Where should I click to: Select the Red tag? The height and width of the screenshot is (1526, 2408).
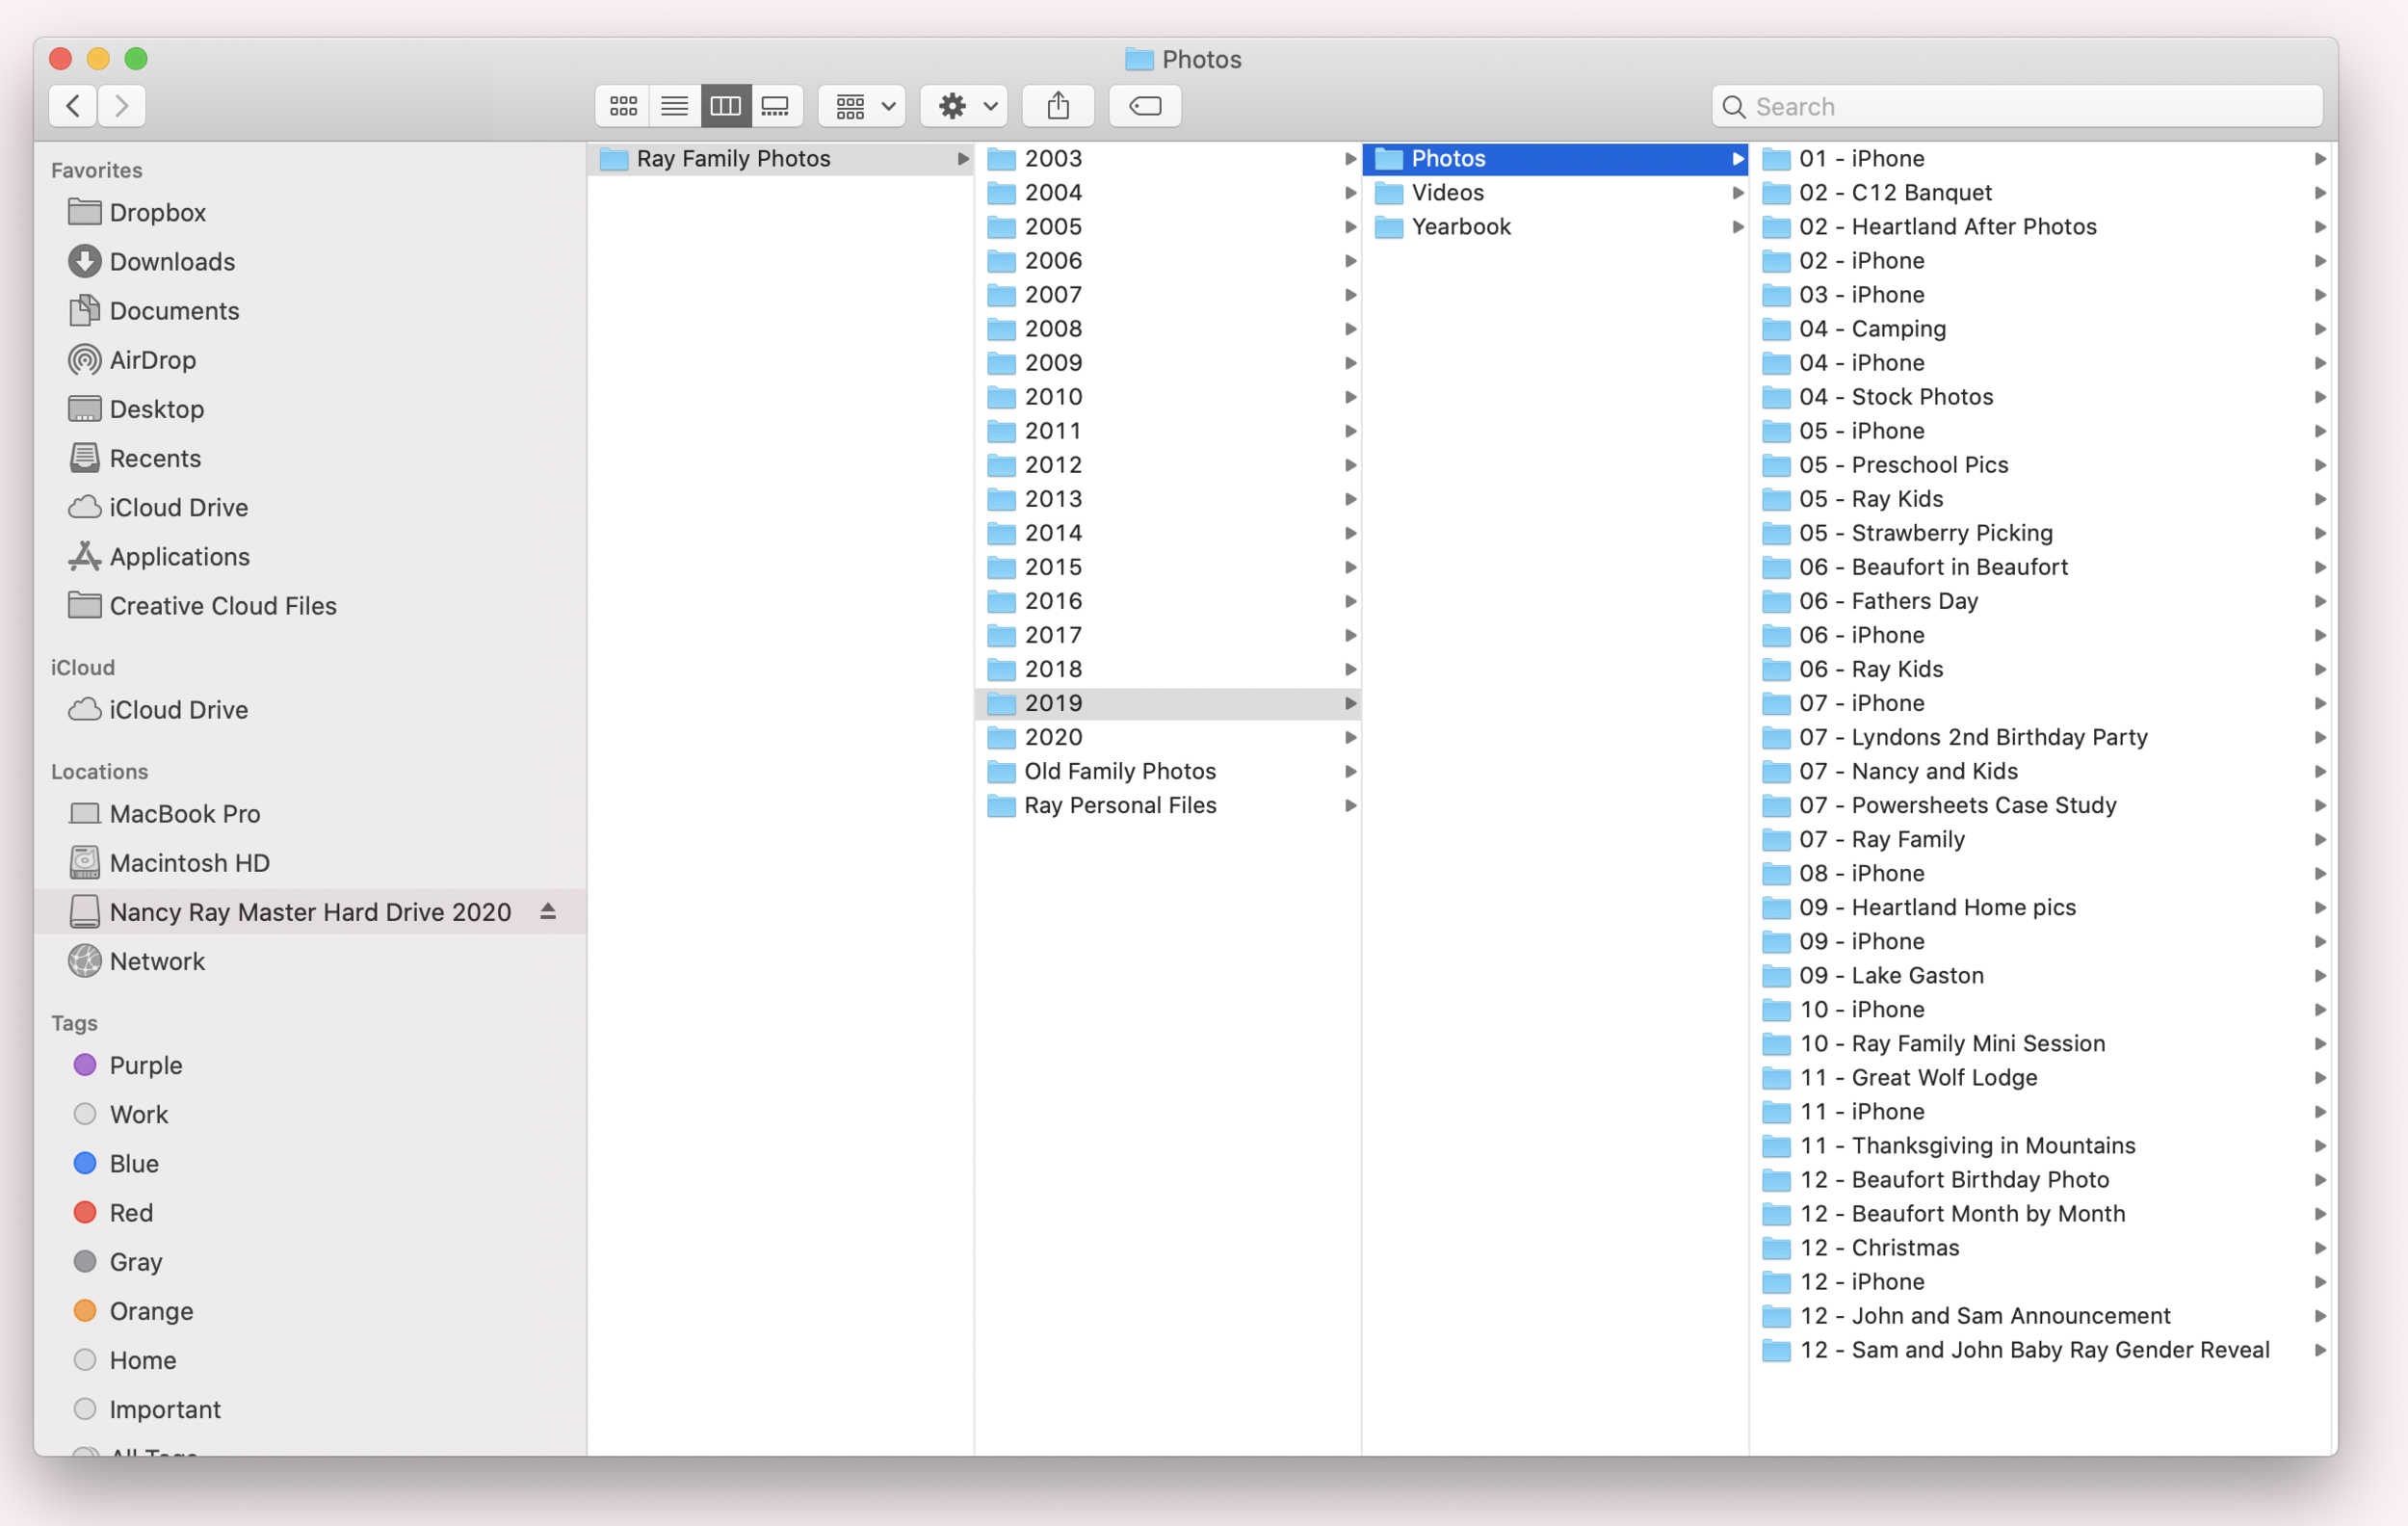pyautogui.click(x=131, y=1212)
